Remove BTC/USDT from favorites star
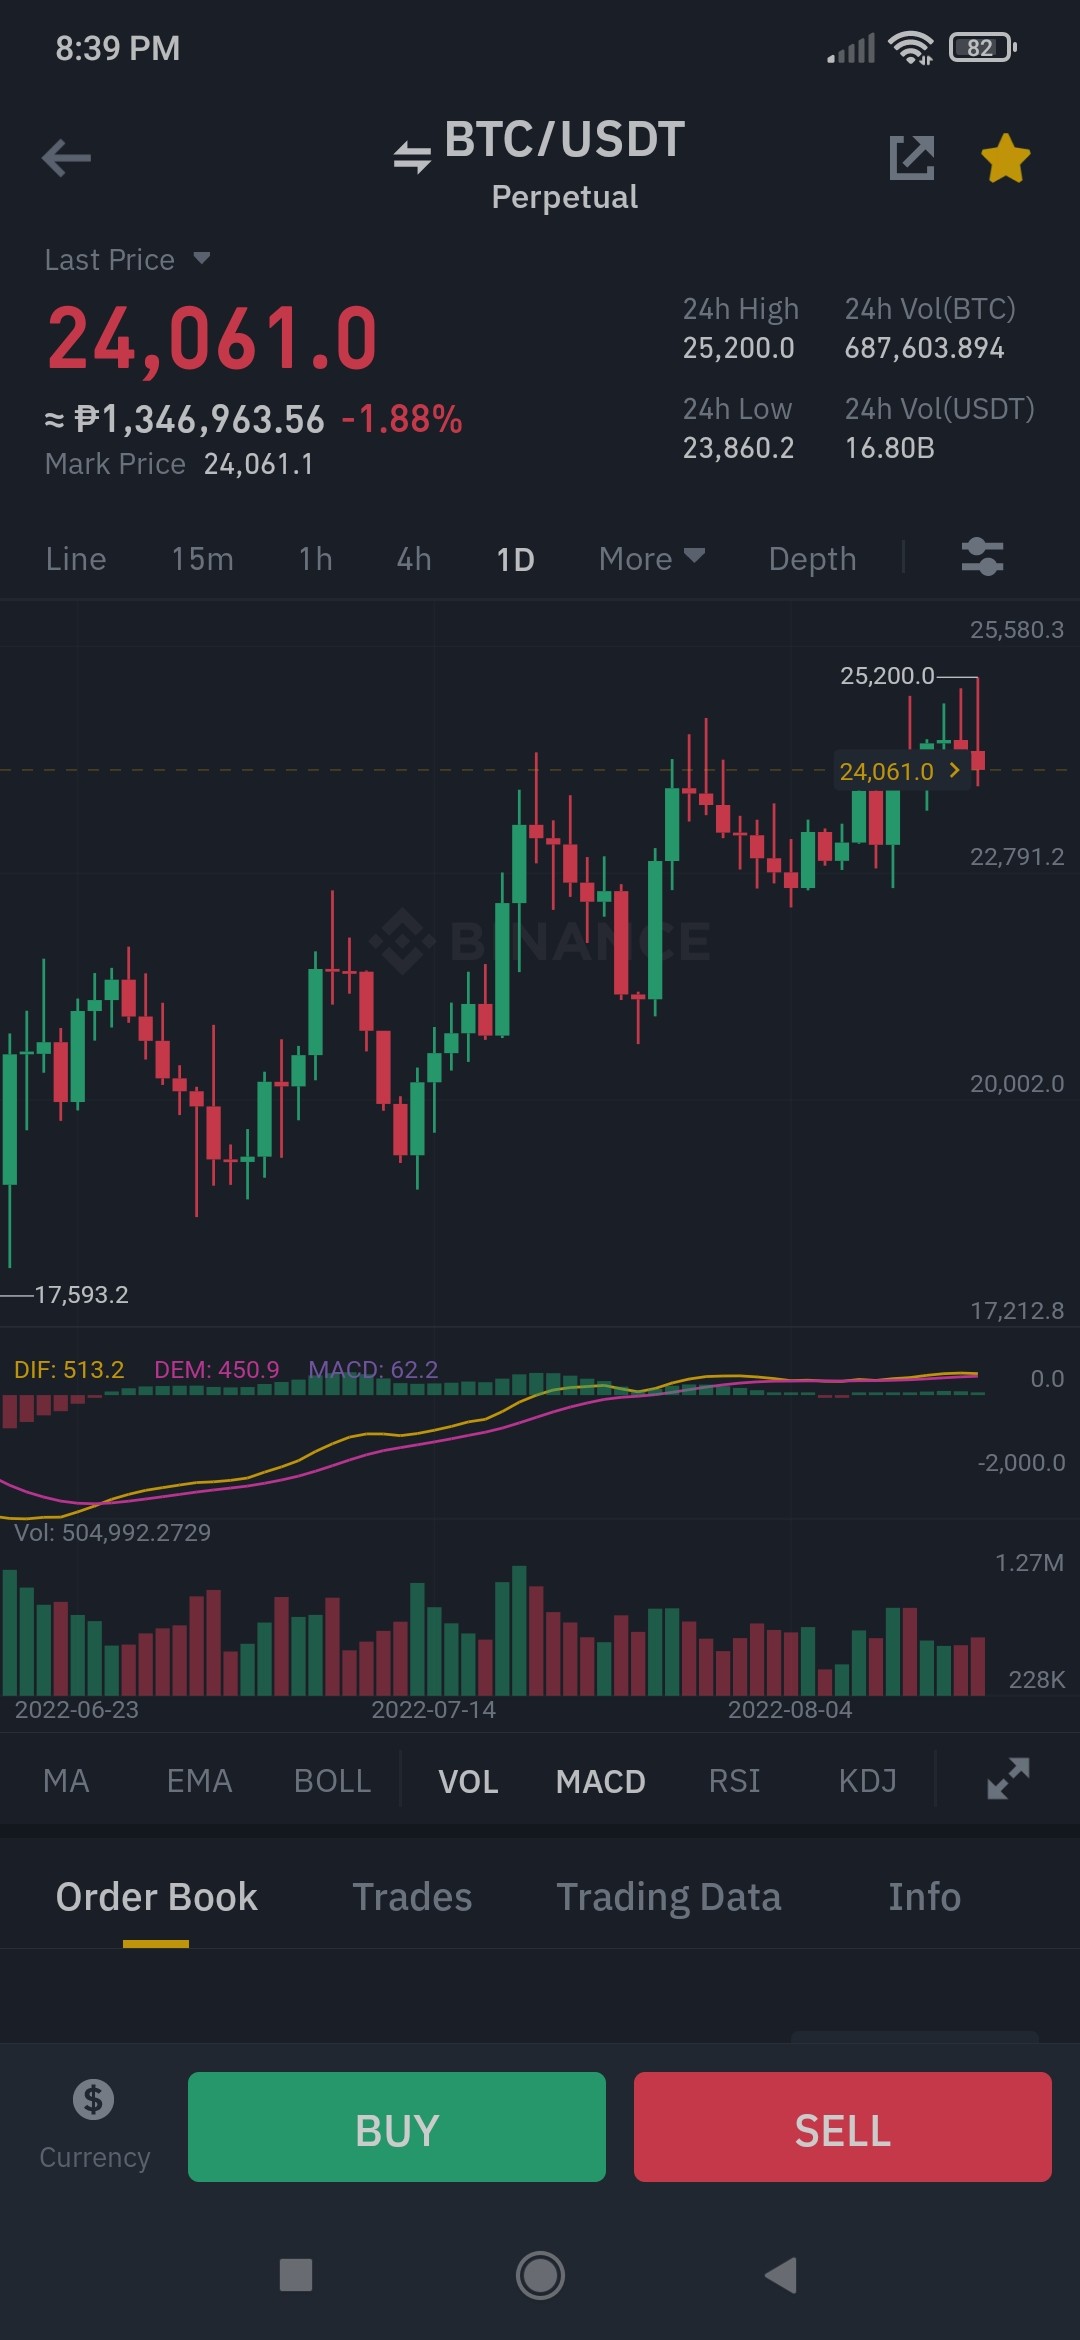 point(1005,158)
